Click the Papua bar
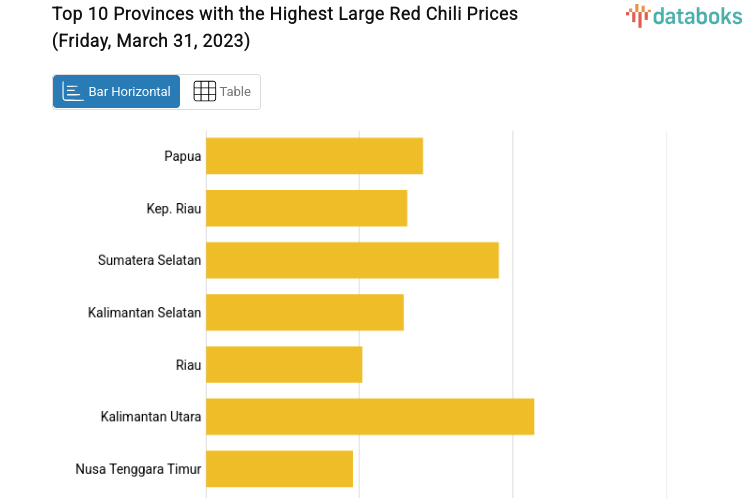Image resolution: width=753 pixels, height=498 pixels. [314, 156]
